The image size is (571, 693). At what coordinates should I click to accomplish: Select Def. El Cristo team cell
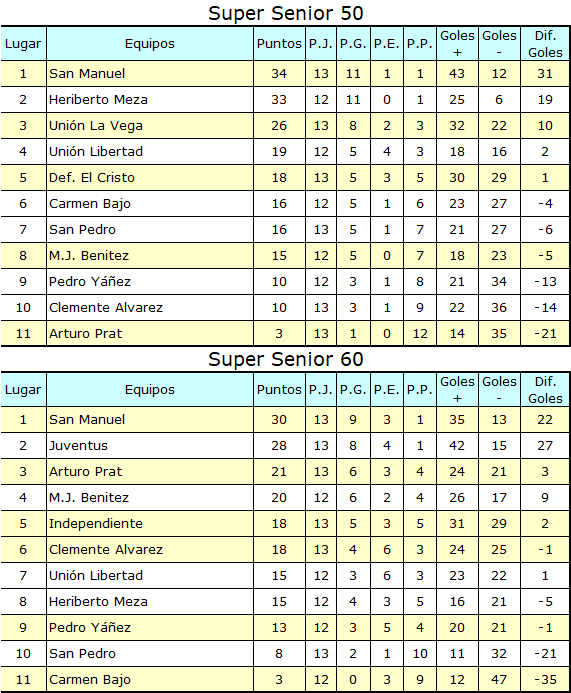point(150,178)
